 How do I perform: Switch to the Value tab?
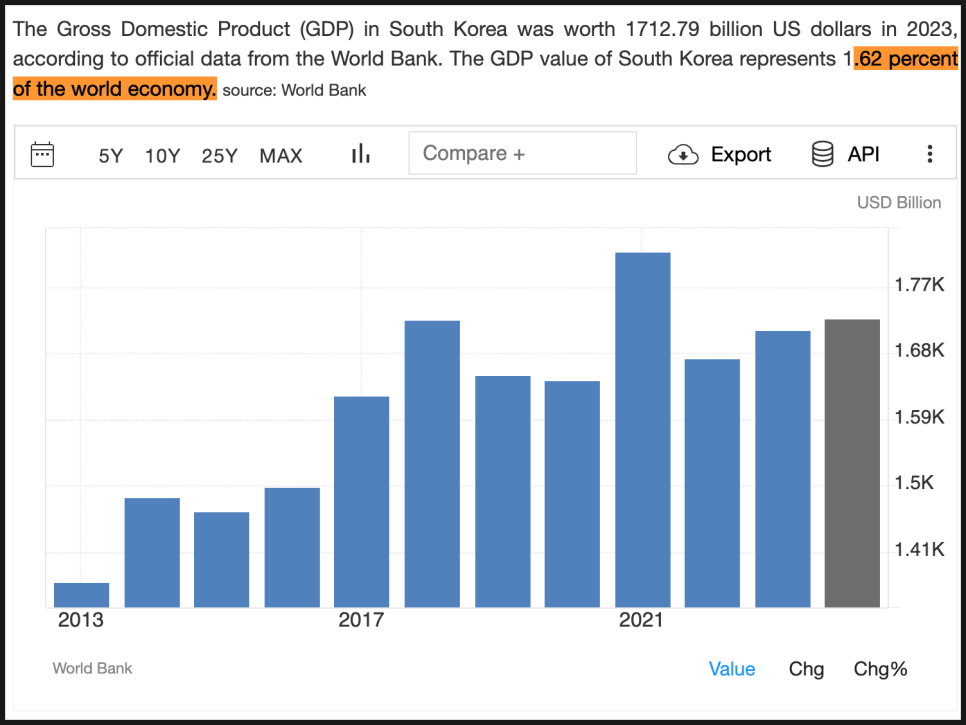732,669
